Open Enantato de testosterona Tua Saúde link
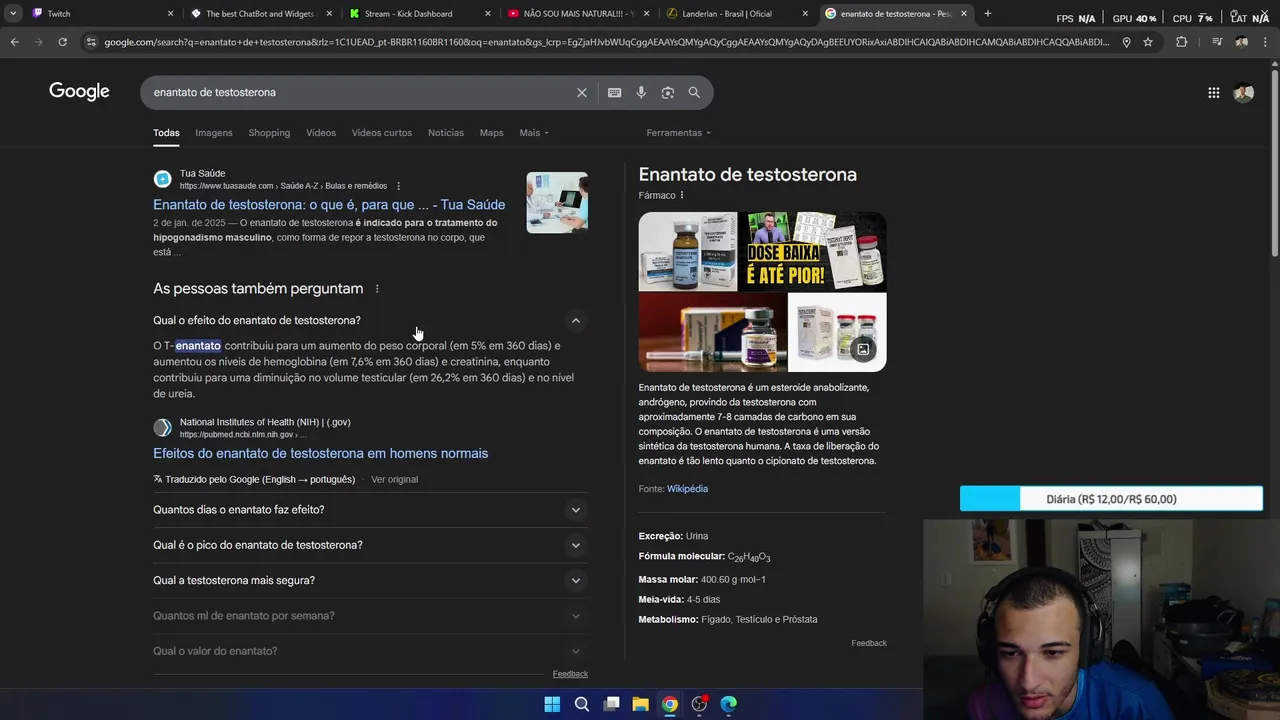 point(329,205)
